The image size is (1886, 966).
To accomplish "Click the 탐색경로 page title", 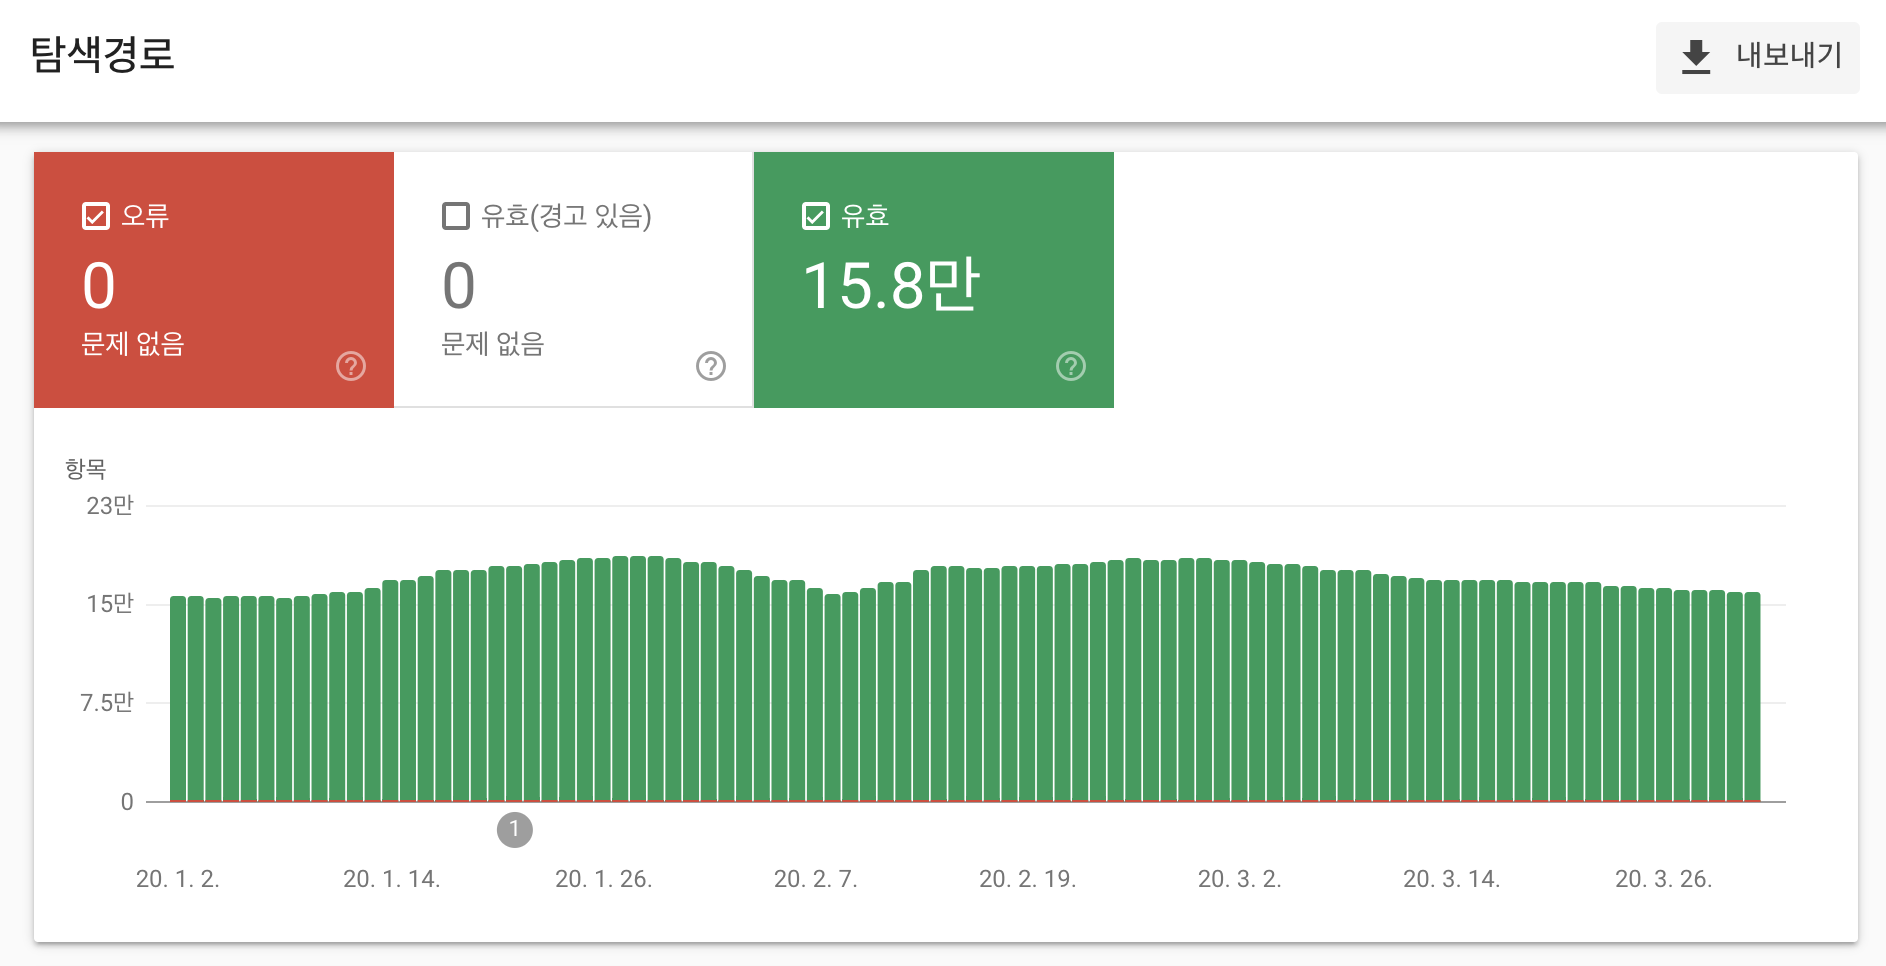I will tap(103, 54).
